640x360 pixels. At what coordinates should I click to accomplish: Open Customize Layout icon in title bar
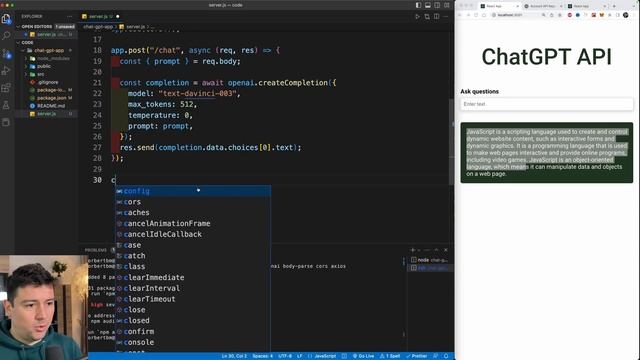[447, 5]
